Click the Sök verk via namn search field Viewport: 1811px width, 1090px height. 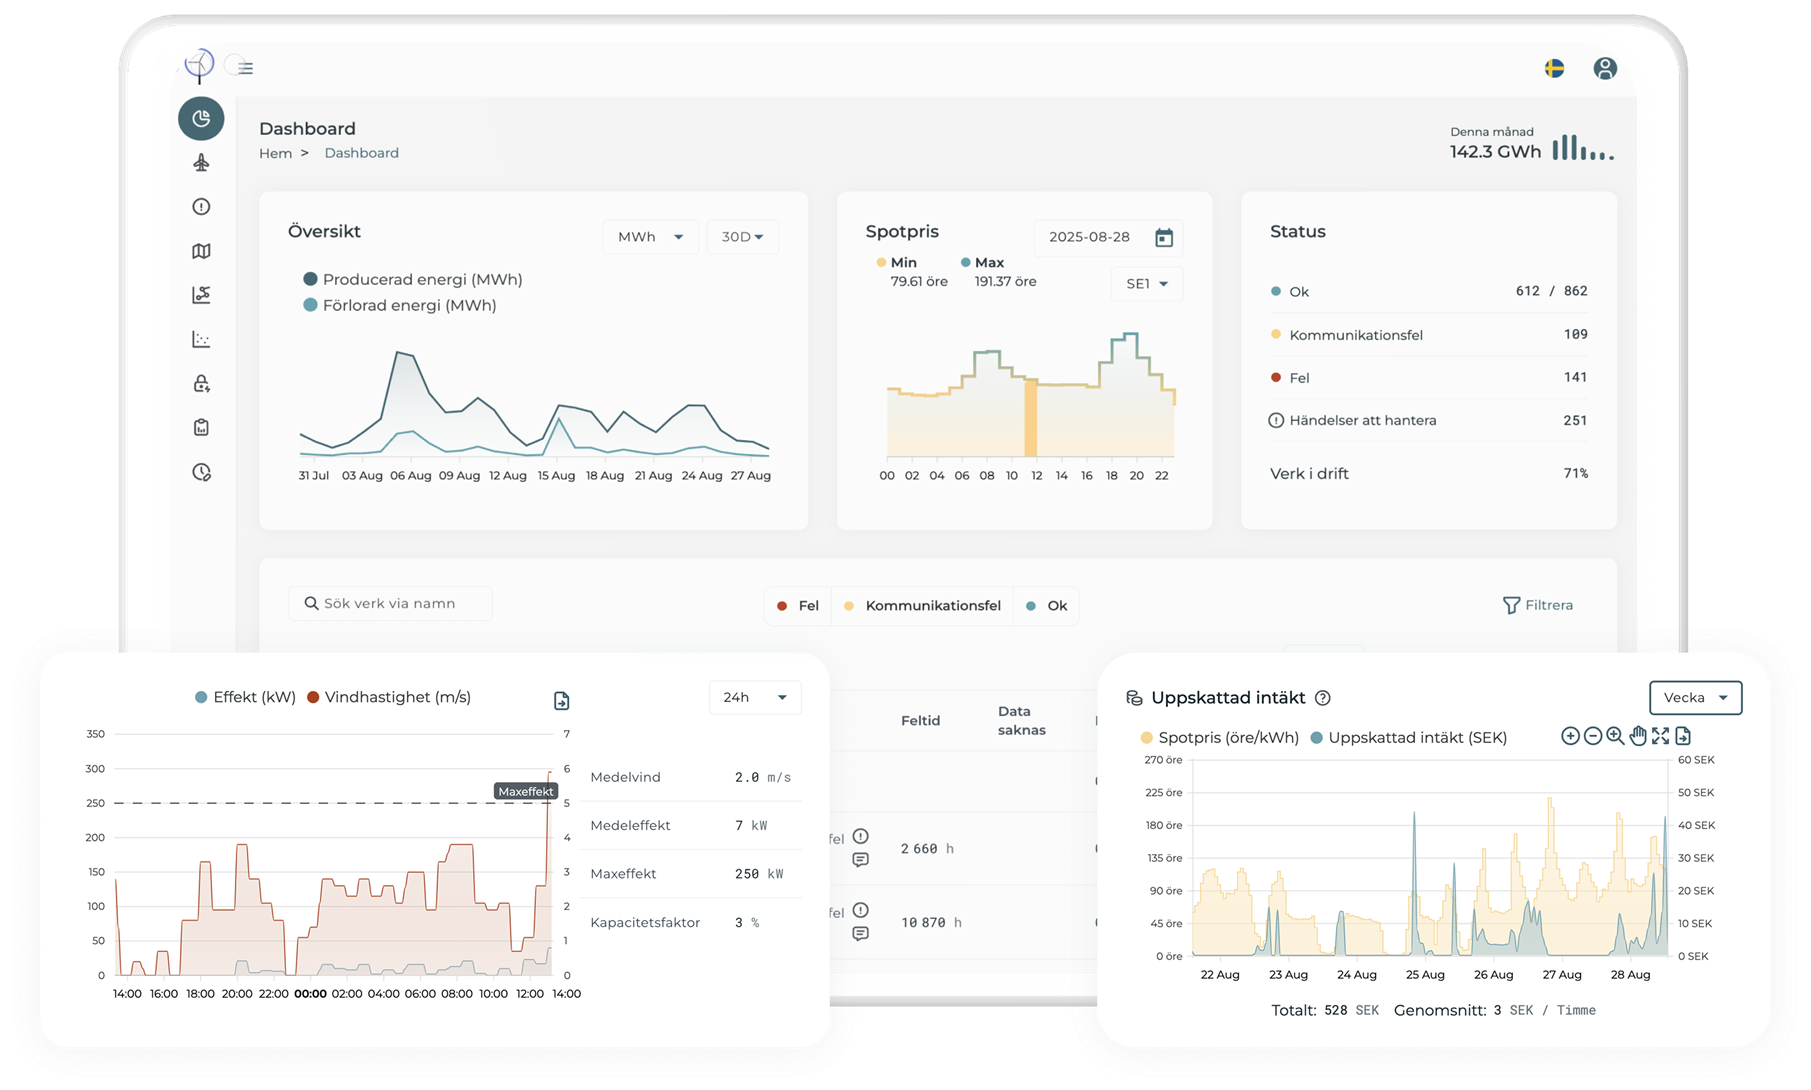coord(391,604)
